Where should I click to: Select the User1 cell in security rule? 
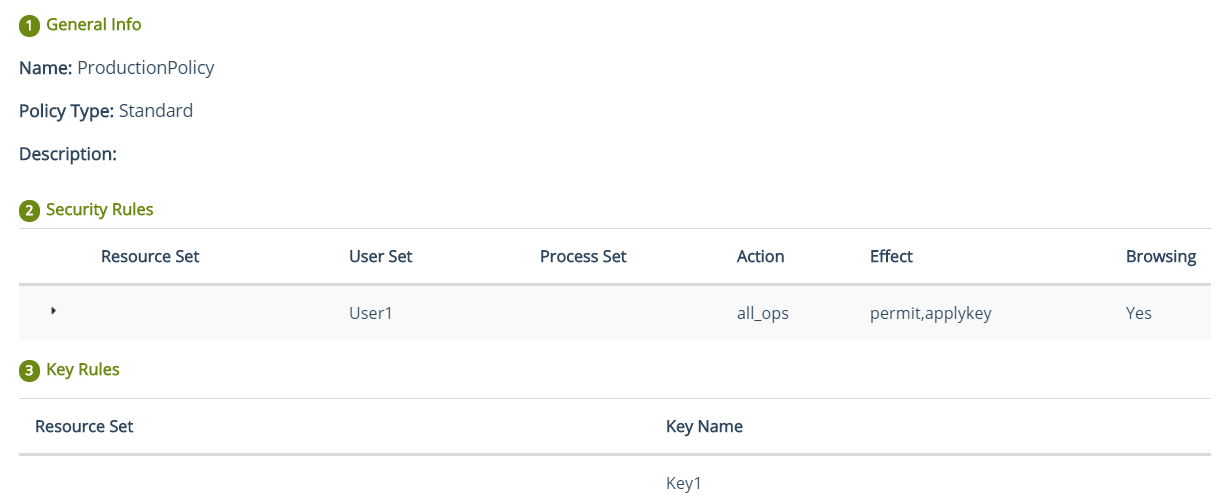click(x=371, y=313)
